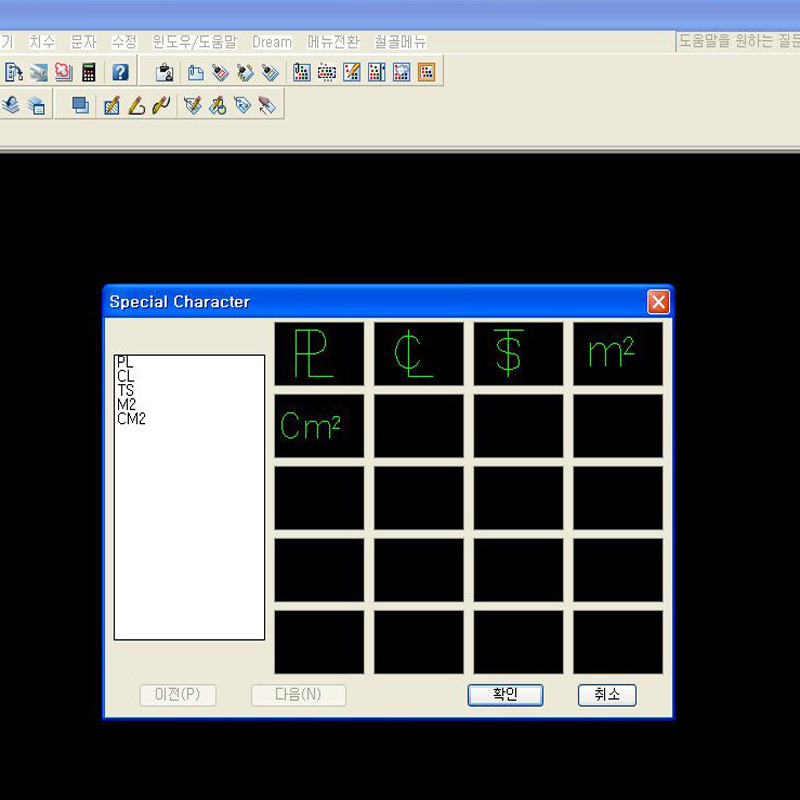Click the paperclip document icon
Screen dimensions: 800x800
(x=195, y=72)
